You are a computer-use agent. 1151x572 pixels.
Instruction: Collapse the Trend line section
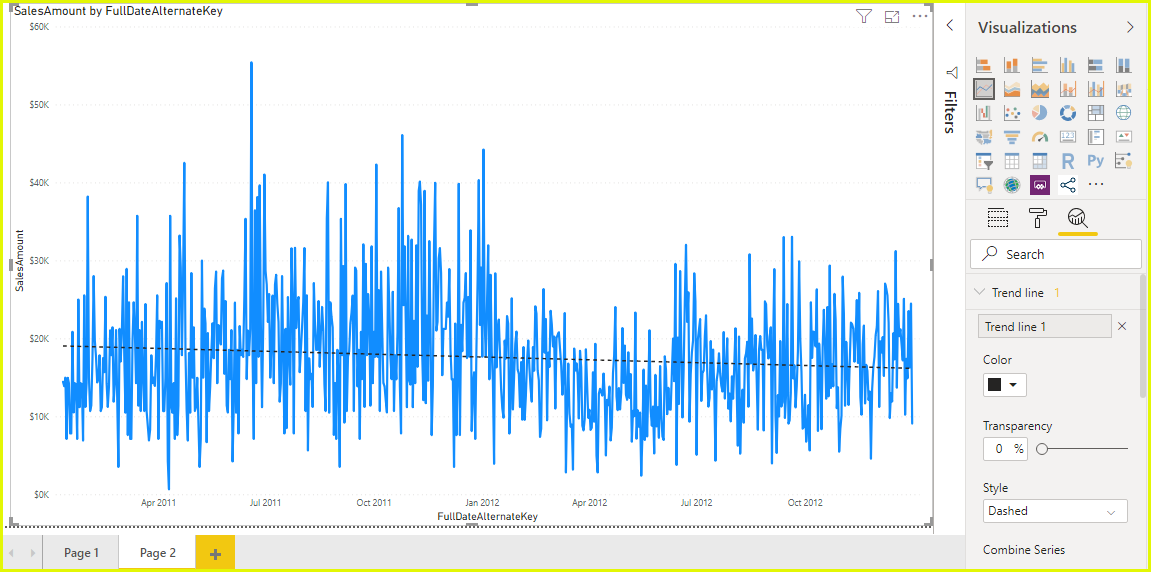(x=980, y=293)
